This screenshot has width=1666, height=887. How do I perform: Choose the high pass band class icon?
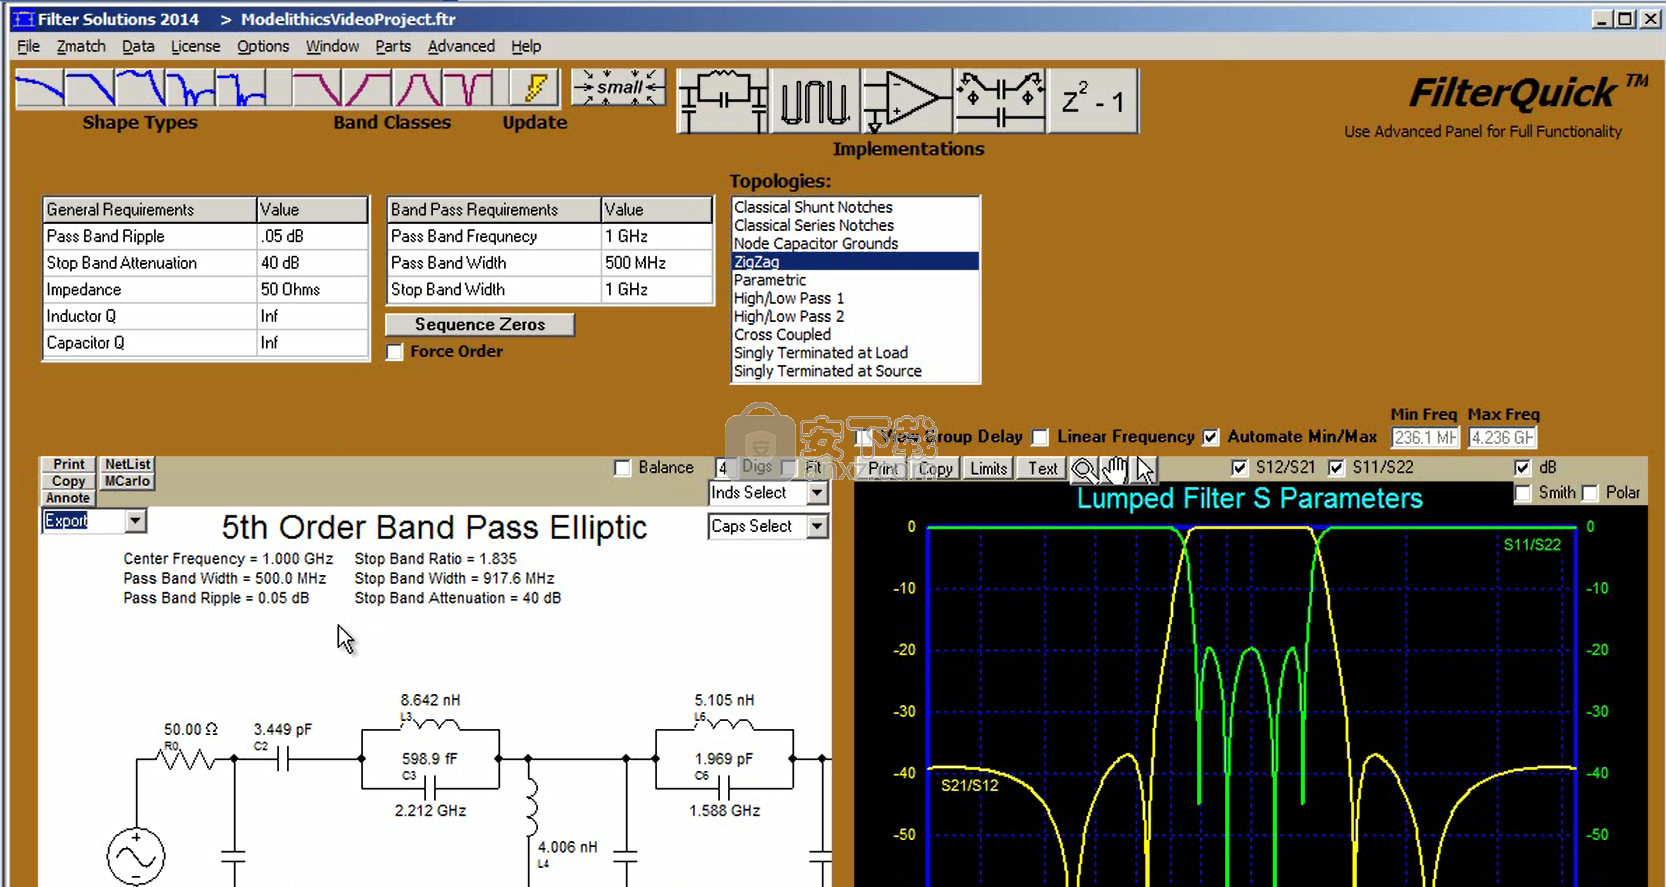[x=367, y=89]
